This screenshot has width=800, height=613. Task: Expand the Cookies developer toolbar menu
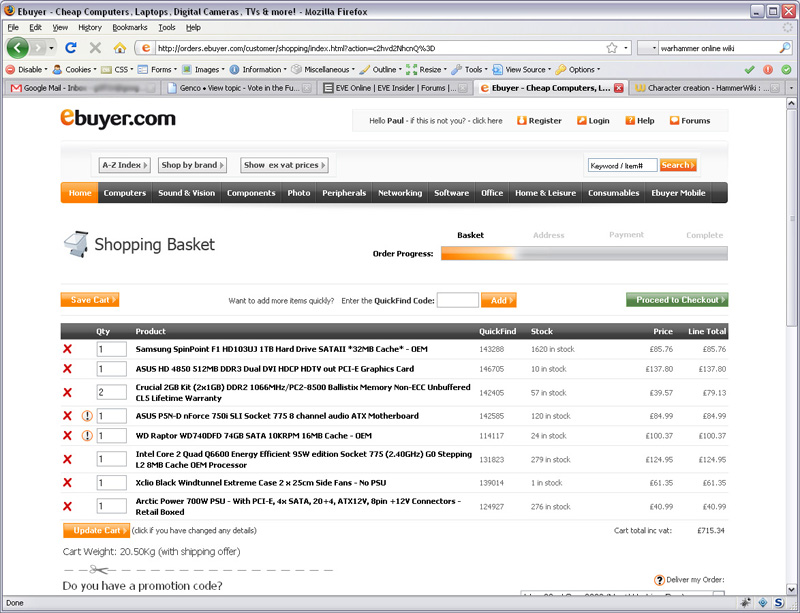click(74, 69)
